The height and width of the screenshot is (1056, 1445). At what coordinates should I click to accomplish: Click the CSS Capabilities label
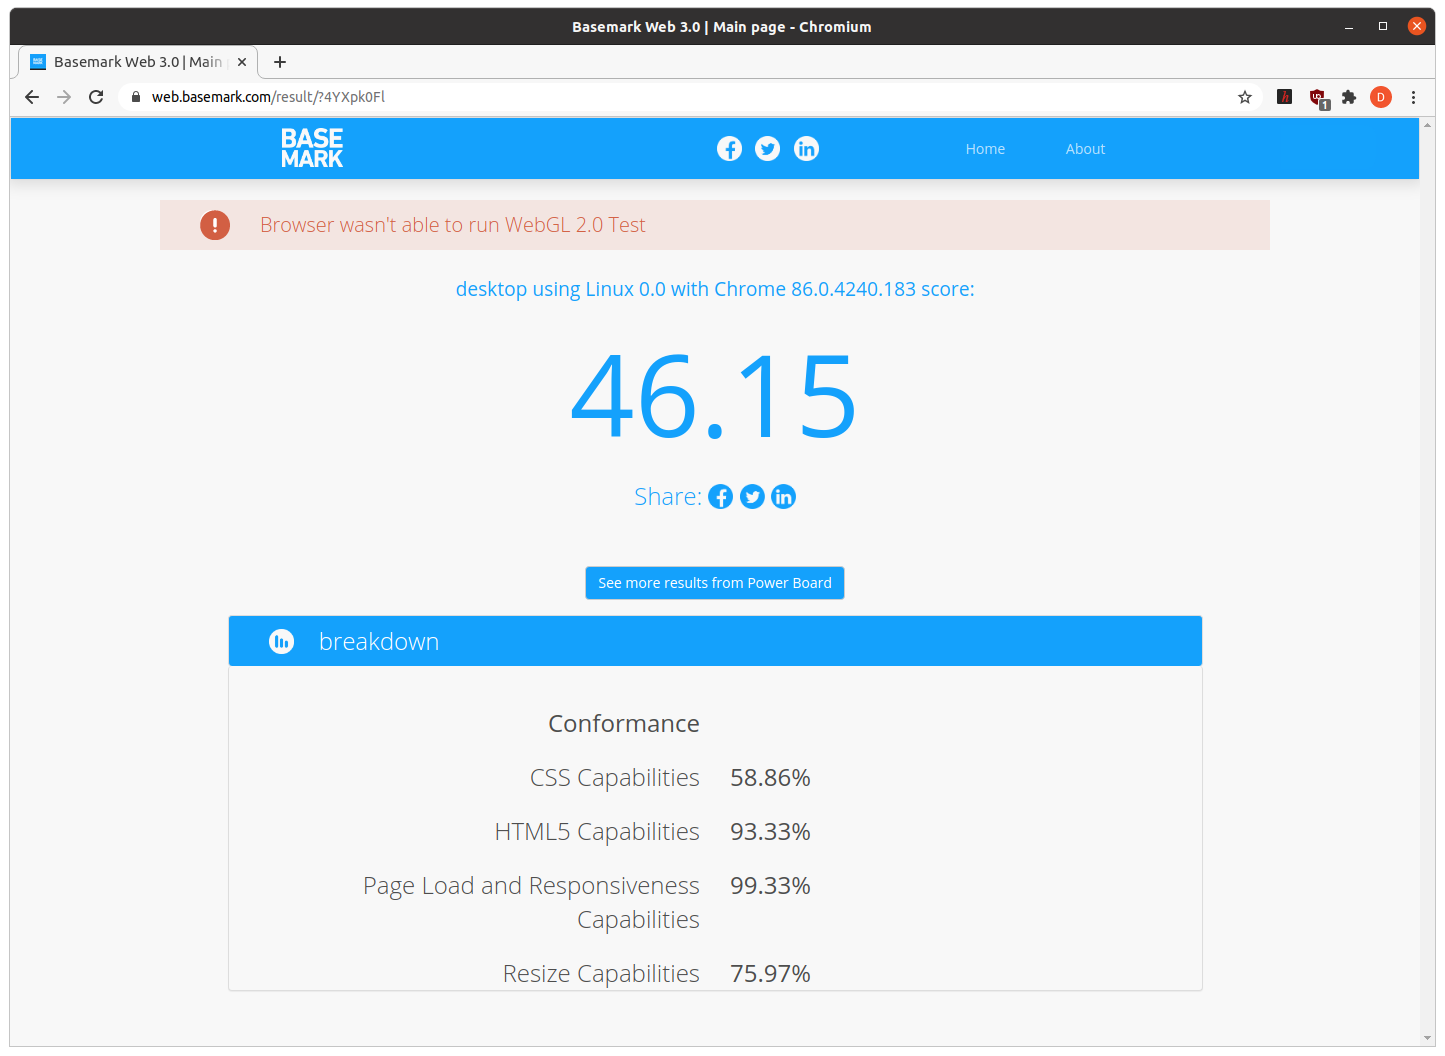(x=615, y=778)
